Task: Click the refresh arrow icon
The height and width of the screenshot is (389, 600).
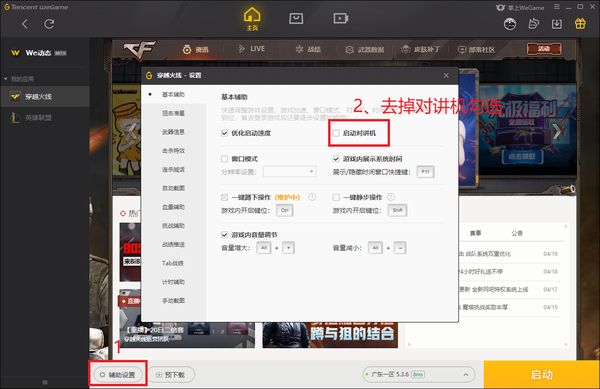Action: pyautogui.click(x=49, y=24)
